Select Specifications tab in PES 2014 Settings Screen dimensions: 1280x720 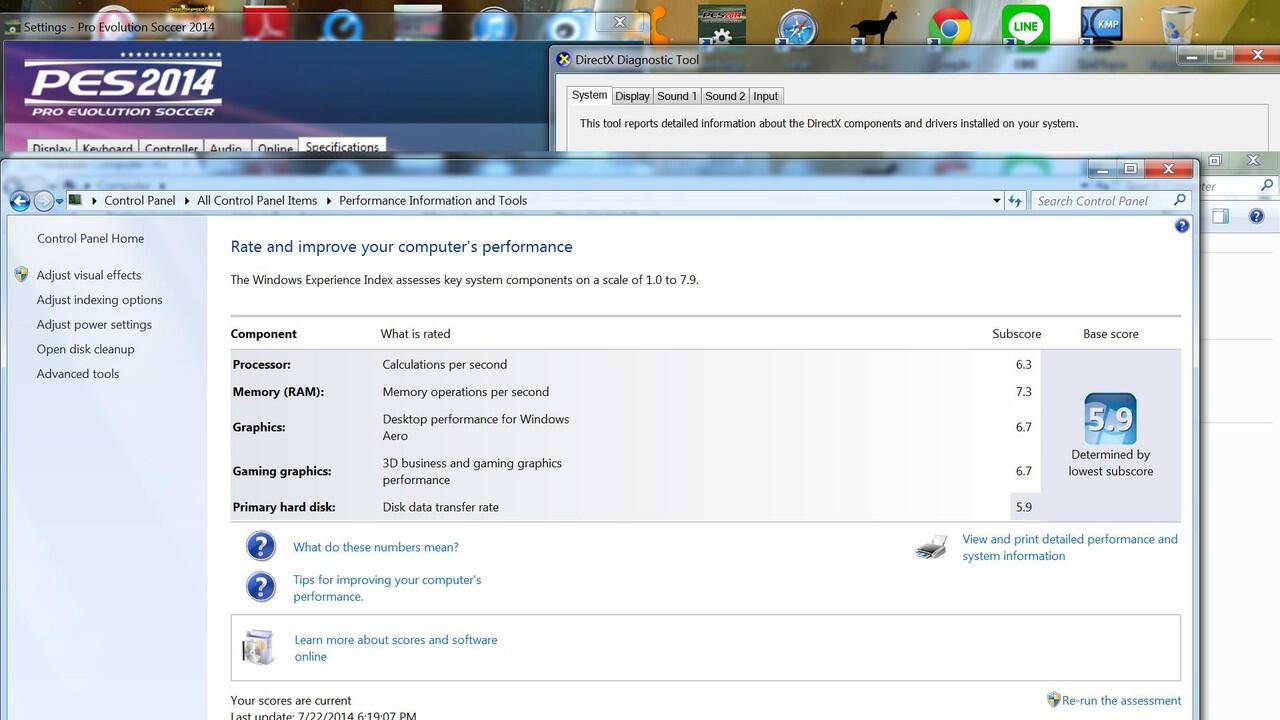342,146
